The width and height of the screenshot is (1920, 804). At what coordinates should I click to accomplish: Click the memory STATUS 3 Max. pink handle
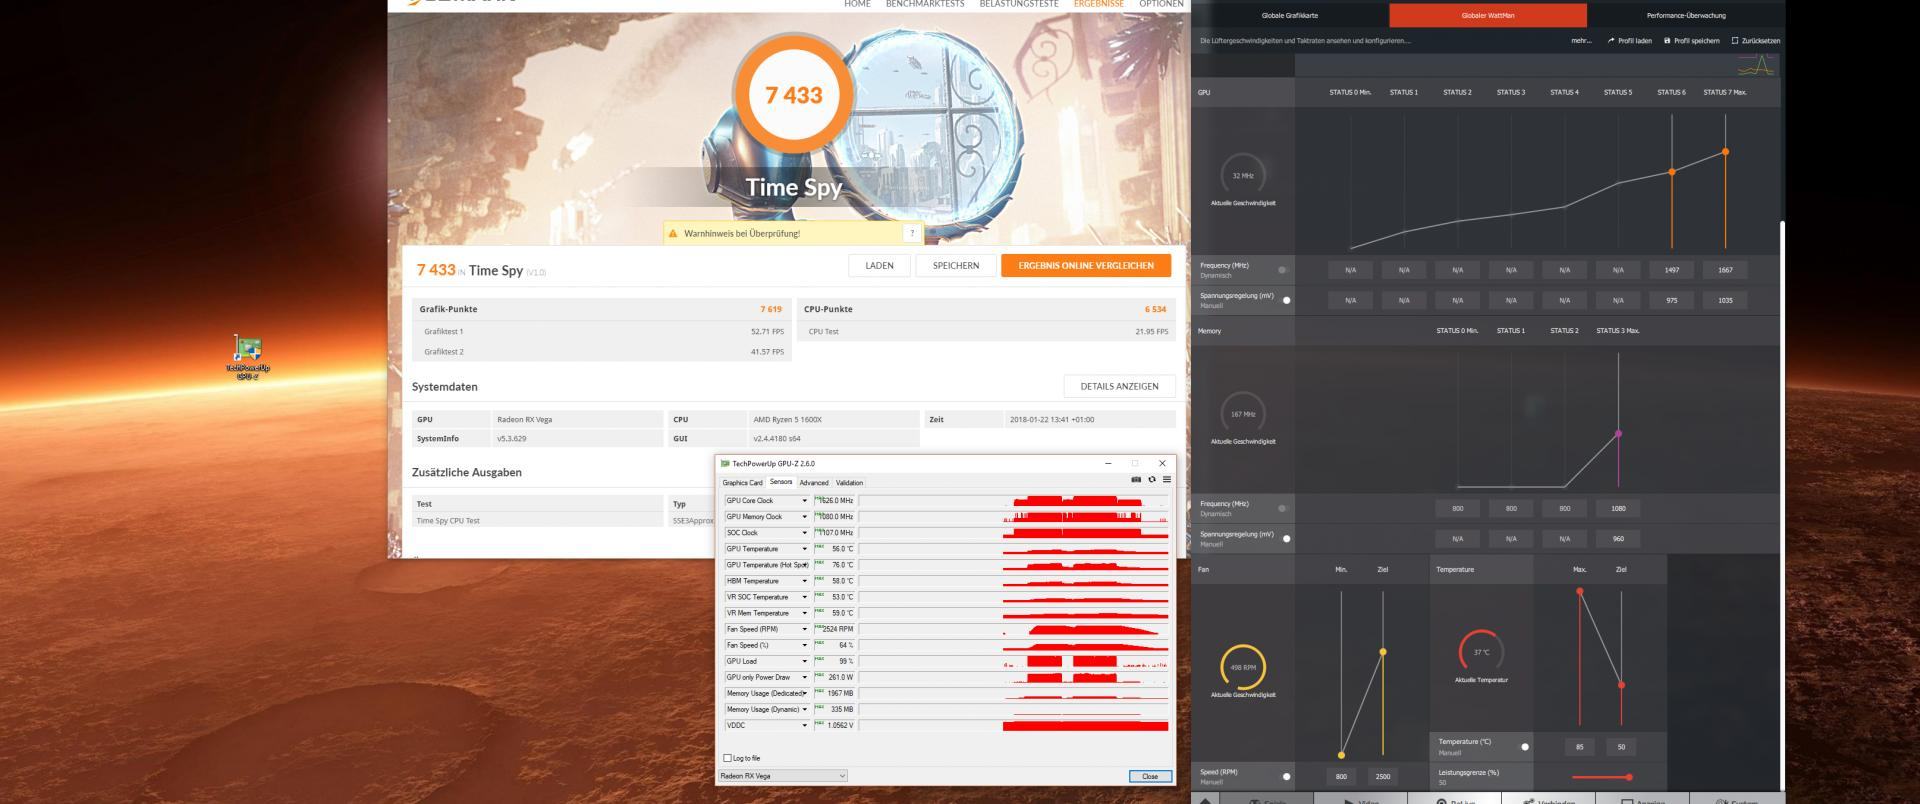(1618, 434)
